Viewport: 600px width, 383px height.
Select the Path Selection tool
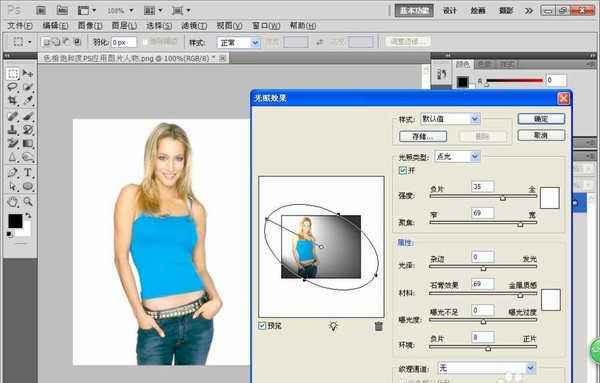coord(13,186)
